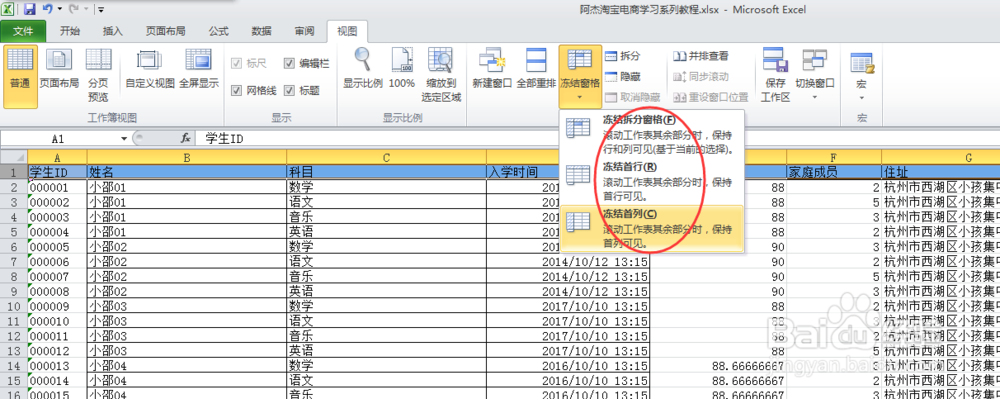
Task: Zoom to Selection (缩放到选定区域)
Action: 441,75
